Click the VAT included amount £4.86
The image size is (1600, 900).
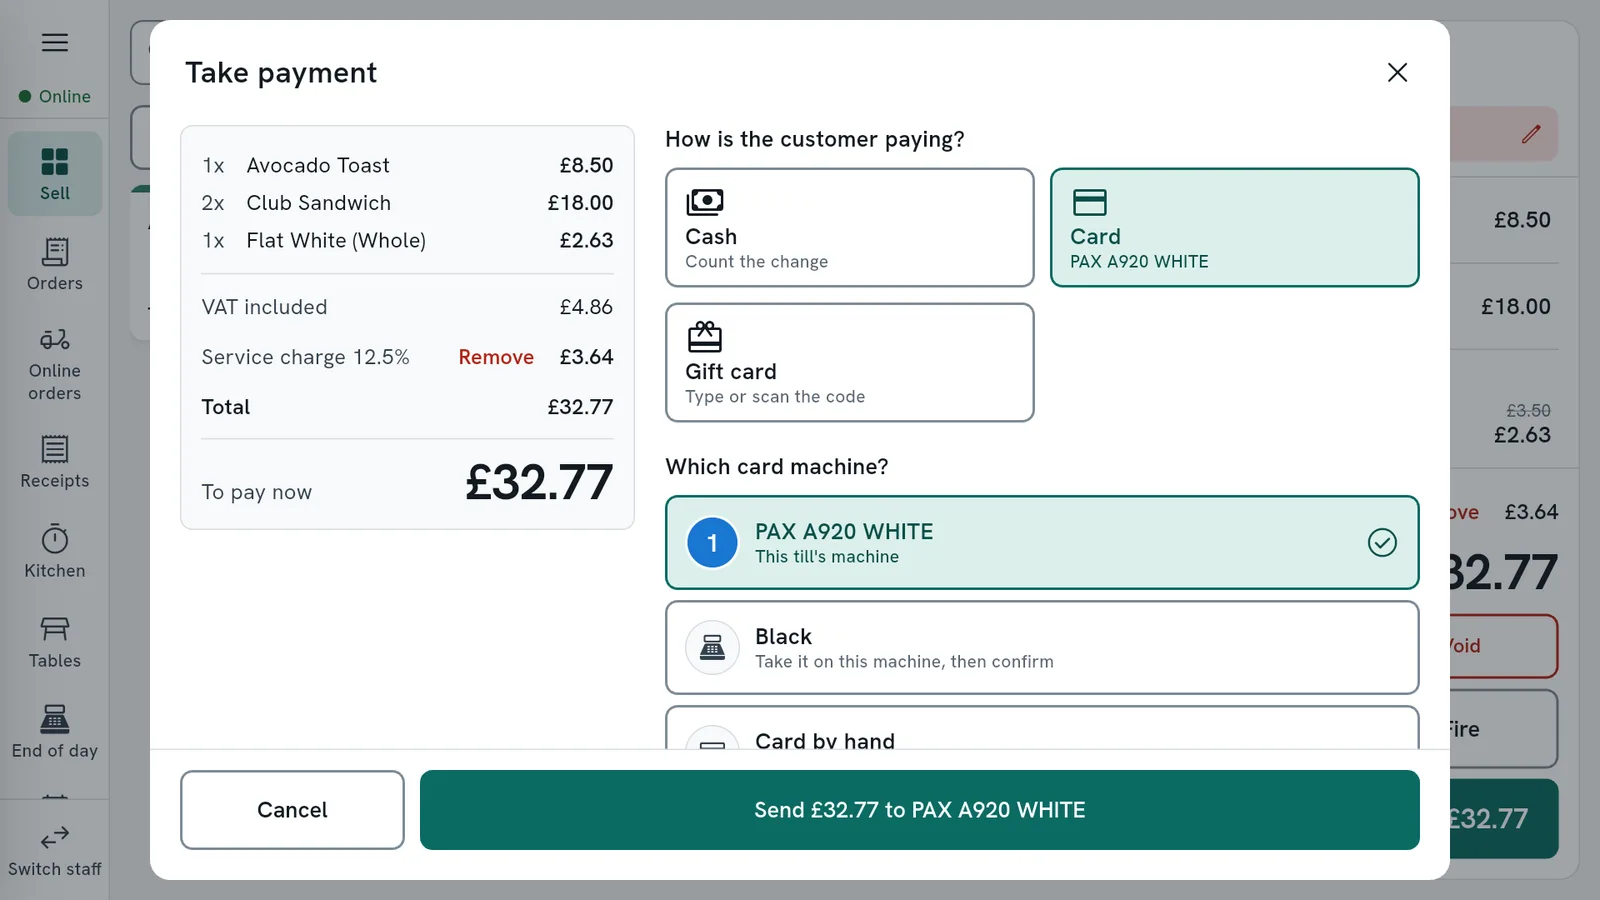pos(586,307)
